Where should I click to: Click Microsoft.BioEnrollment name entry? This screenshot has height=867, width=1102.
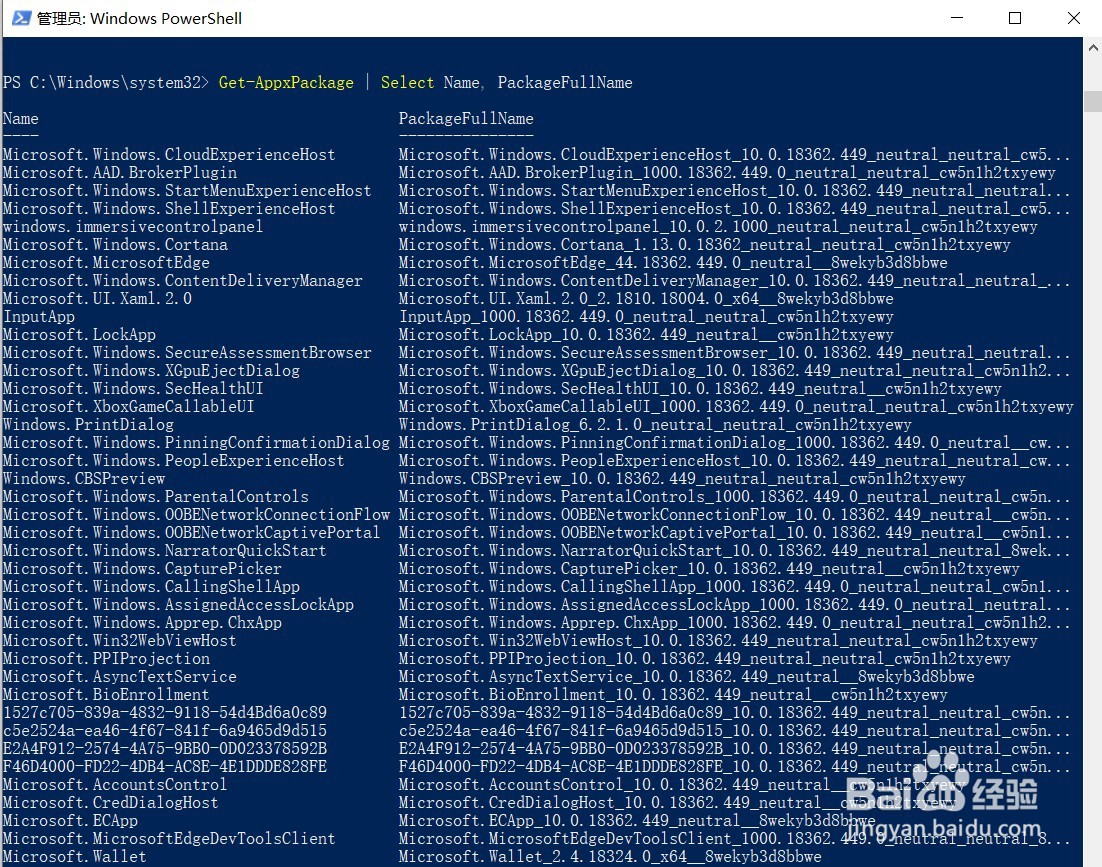click(x=106, y=696)
